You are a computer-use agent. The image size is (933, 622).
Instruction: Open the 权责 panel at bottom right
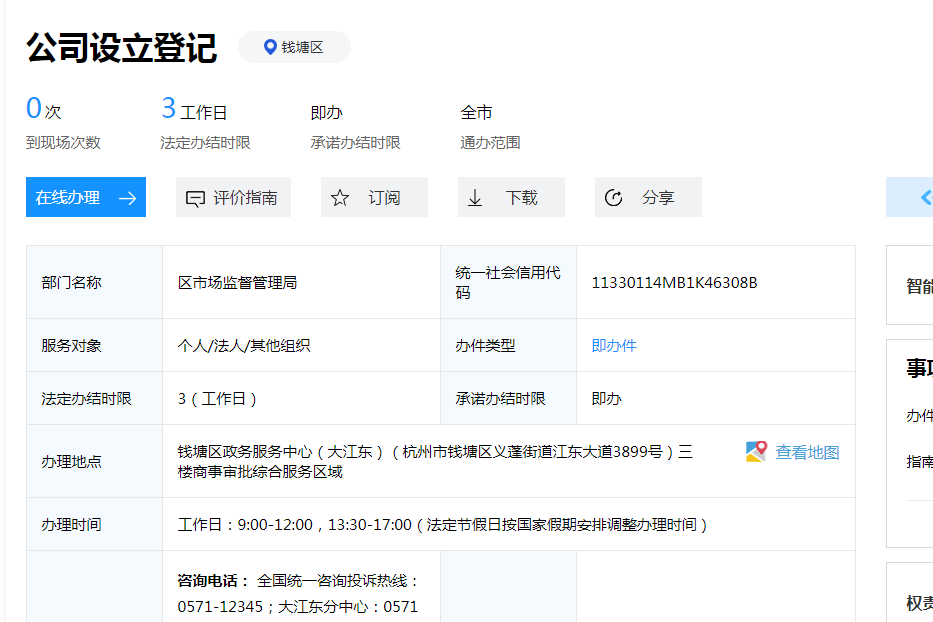coord(919,603)
